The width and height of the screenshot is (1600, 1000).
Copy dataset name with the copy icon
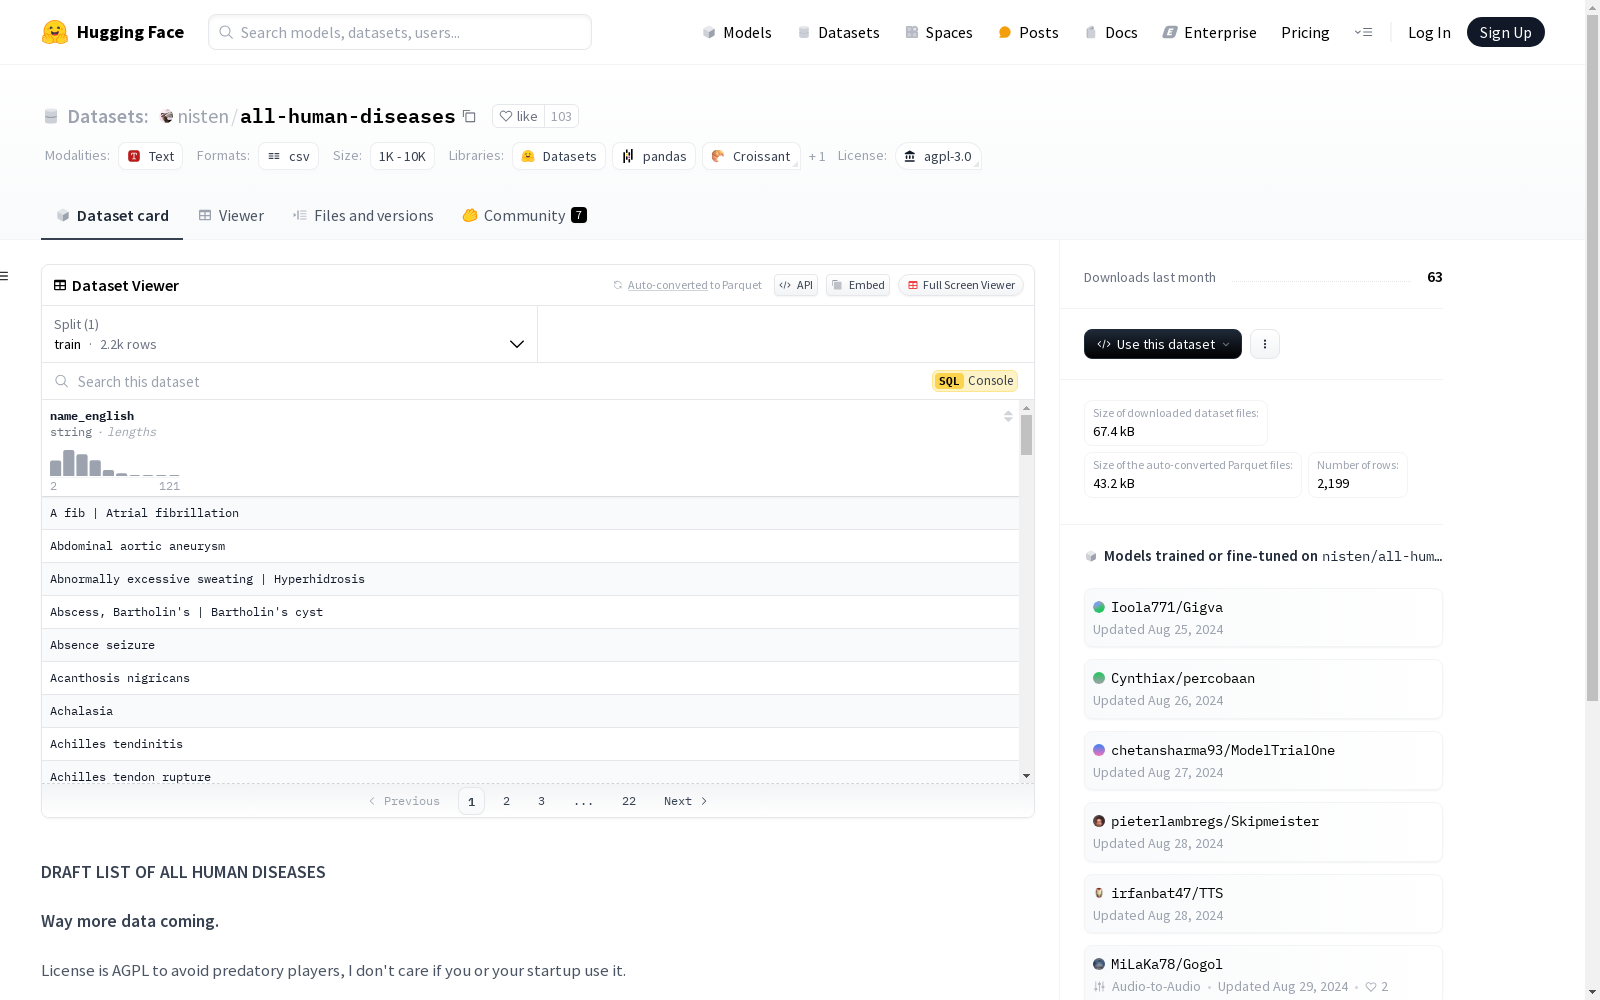[469, 116]
